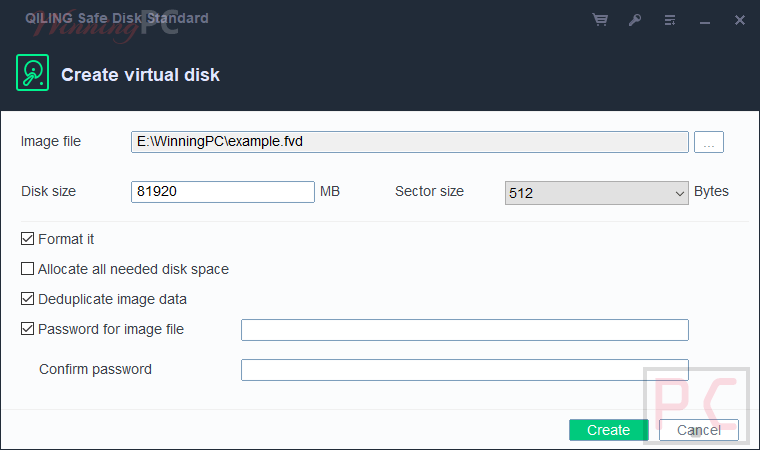Click the Image file label
Screen dimensions: 760x450
(x=51, y=141)
